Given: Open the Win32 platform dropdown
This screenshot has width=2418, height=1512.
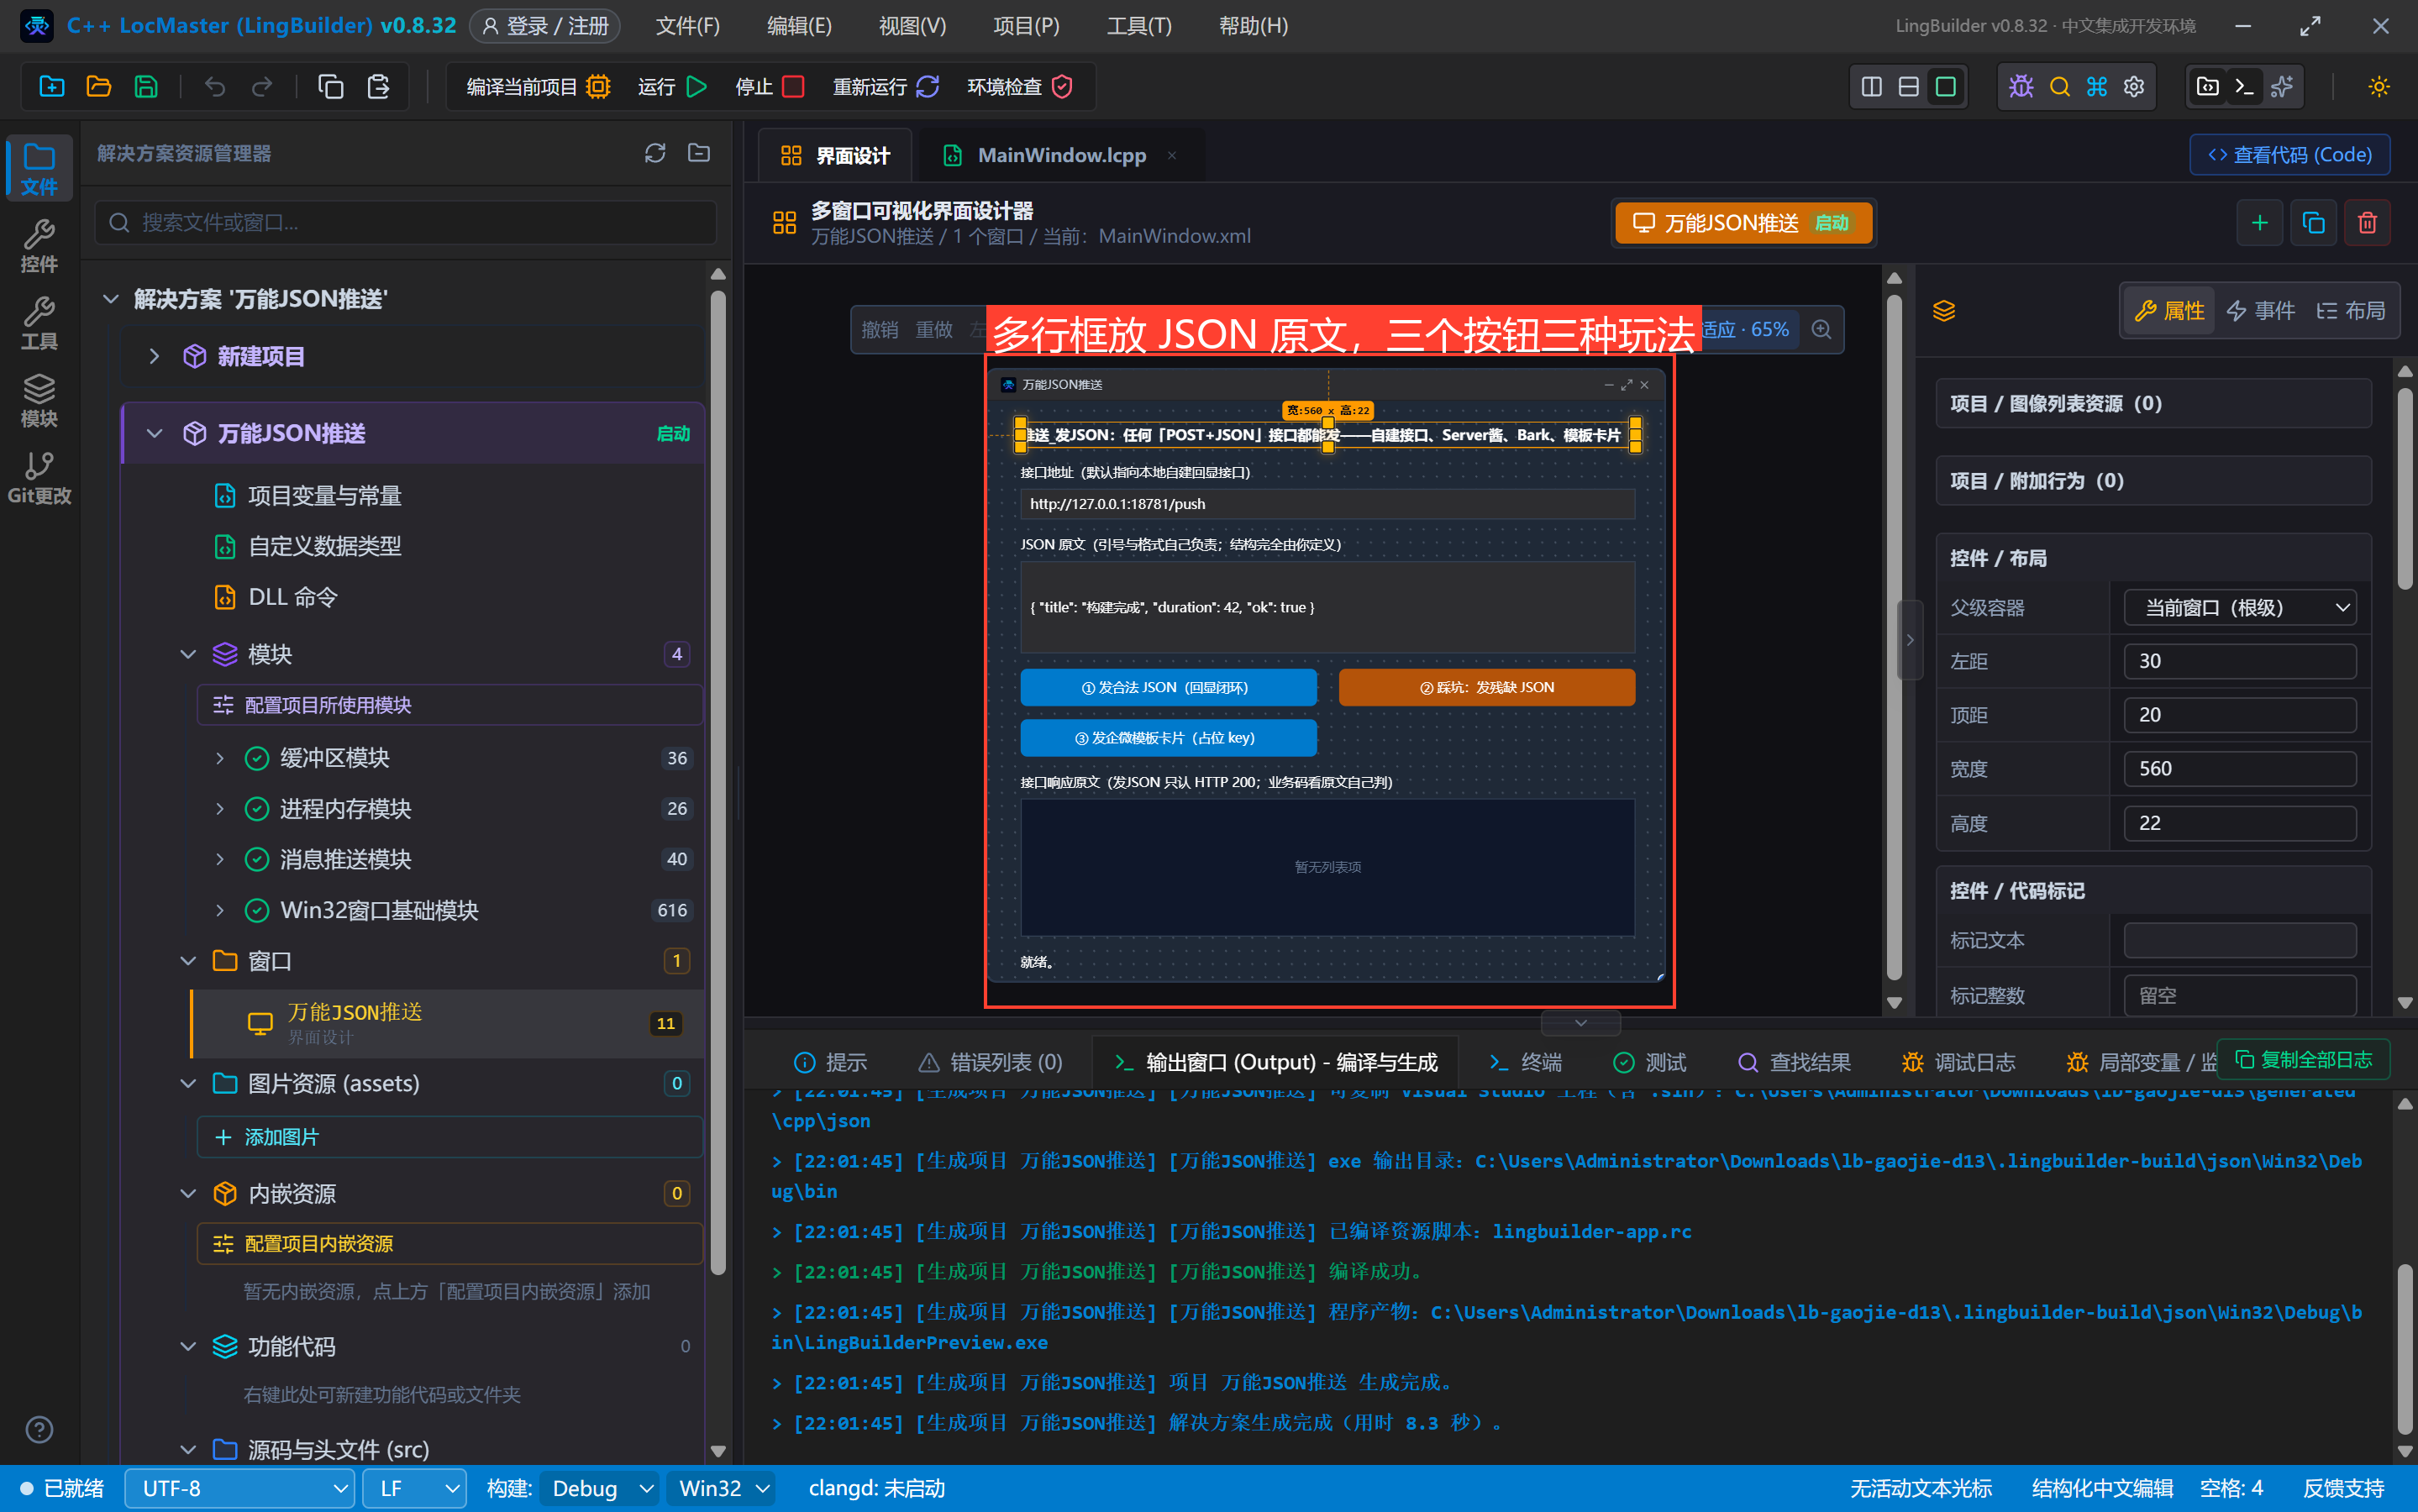Looking at the screenshot, I should 722,1488.
